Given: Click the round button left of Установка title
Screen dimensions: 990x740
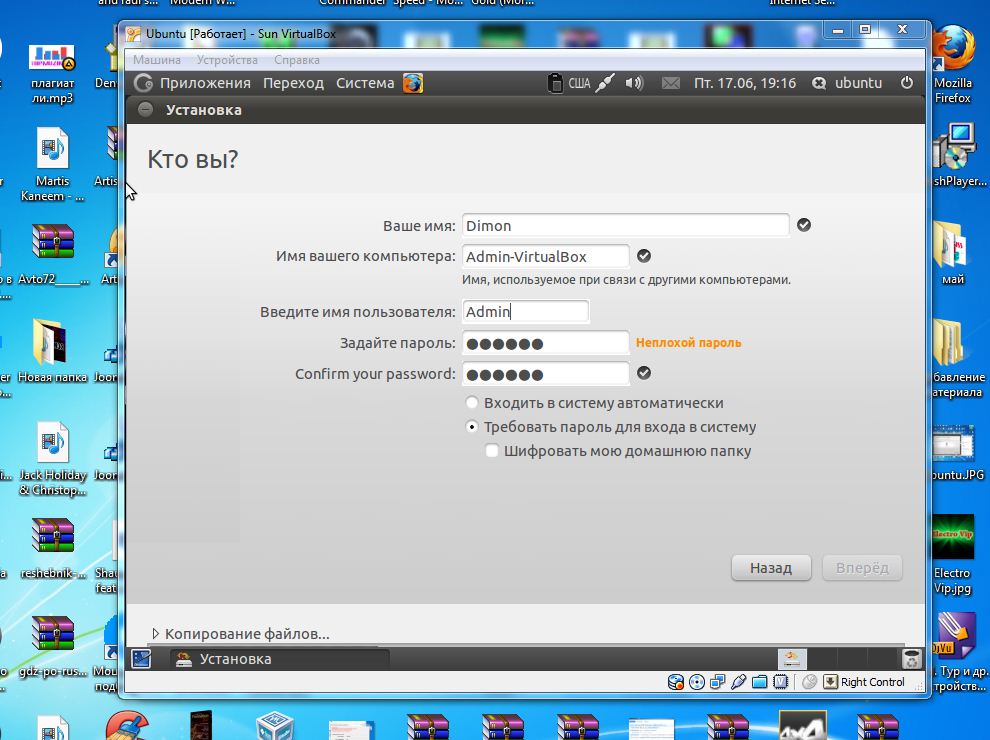Looking at the screenshot, I should [x=145, y=109].
